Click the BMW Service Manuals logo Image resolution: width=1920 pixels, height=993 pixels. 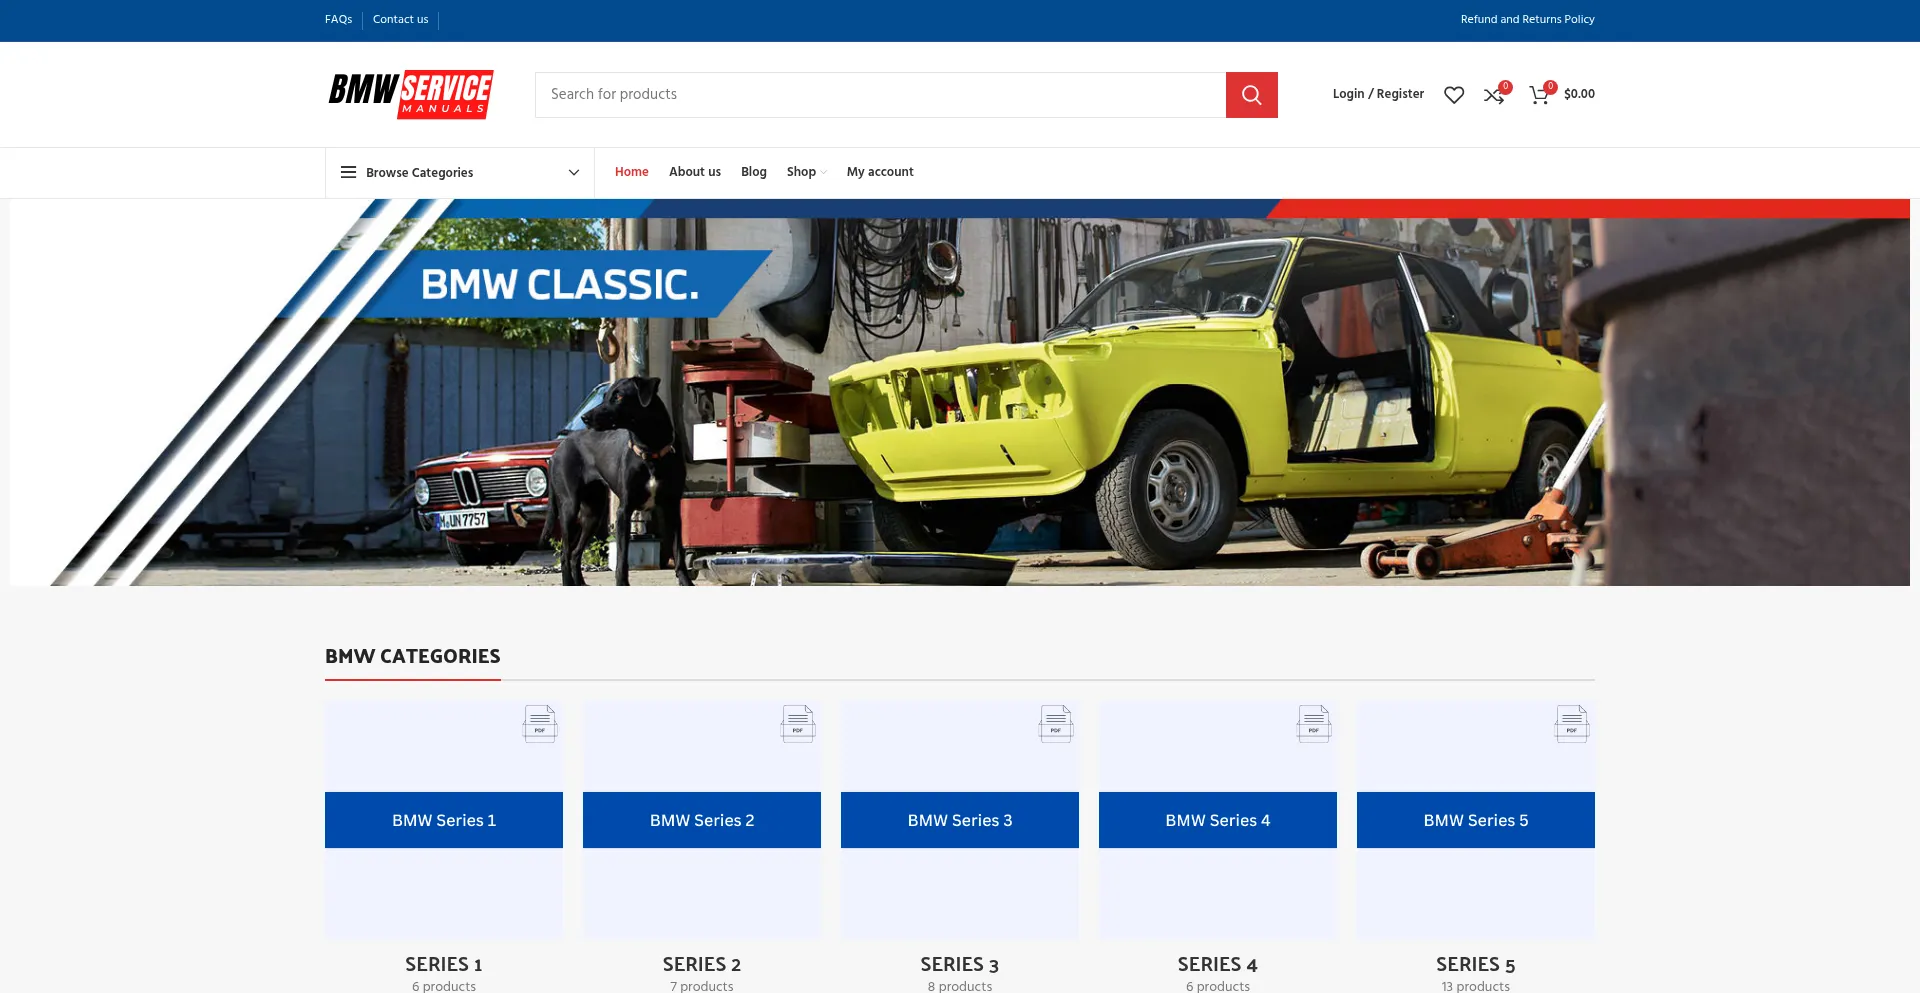pyautogui.click(x=410, y=95)
